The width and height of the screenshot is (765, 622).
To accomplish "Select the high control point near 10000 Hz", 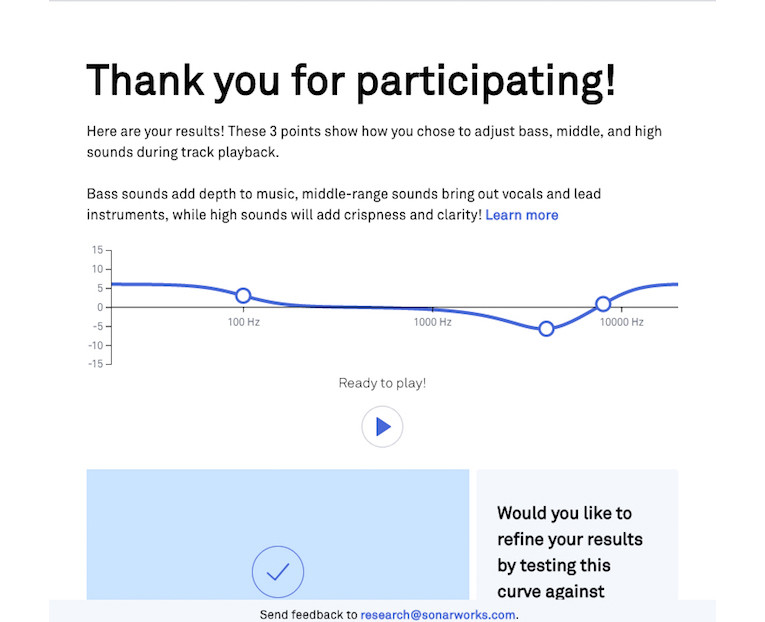I will pyautogui.click(x=603, y=304).
